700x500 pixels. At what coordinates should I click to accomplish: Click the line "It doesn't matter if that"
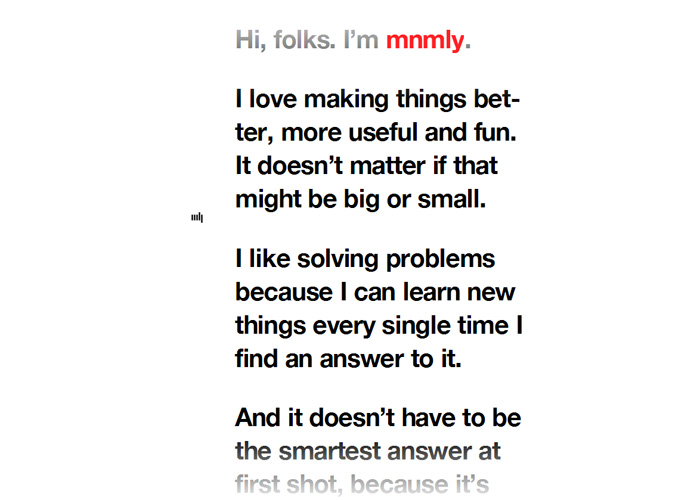tap(367, 166)
